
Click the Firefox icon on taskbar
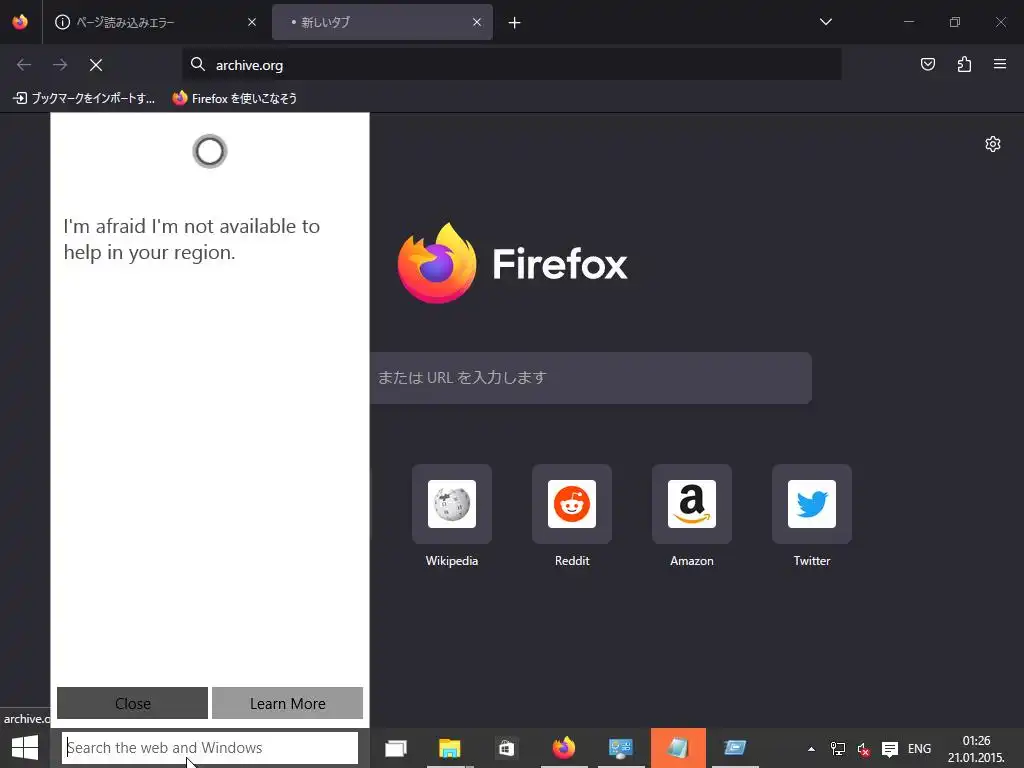pyautogui.click(x=564, y=748)
